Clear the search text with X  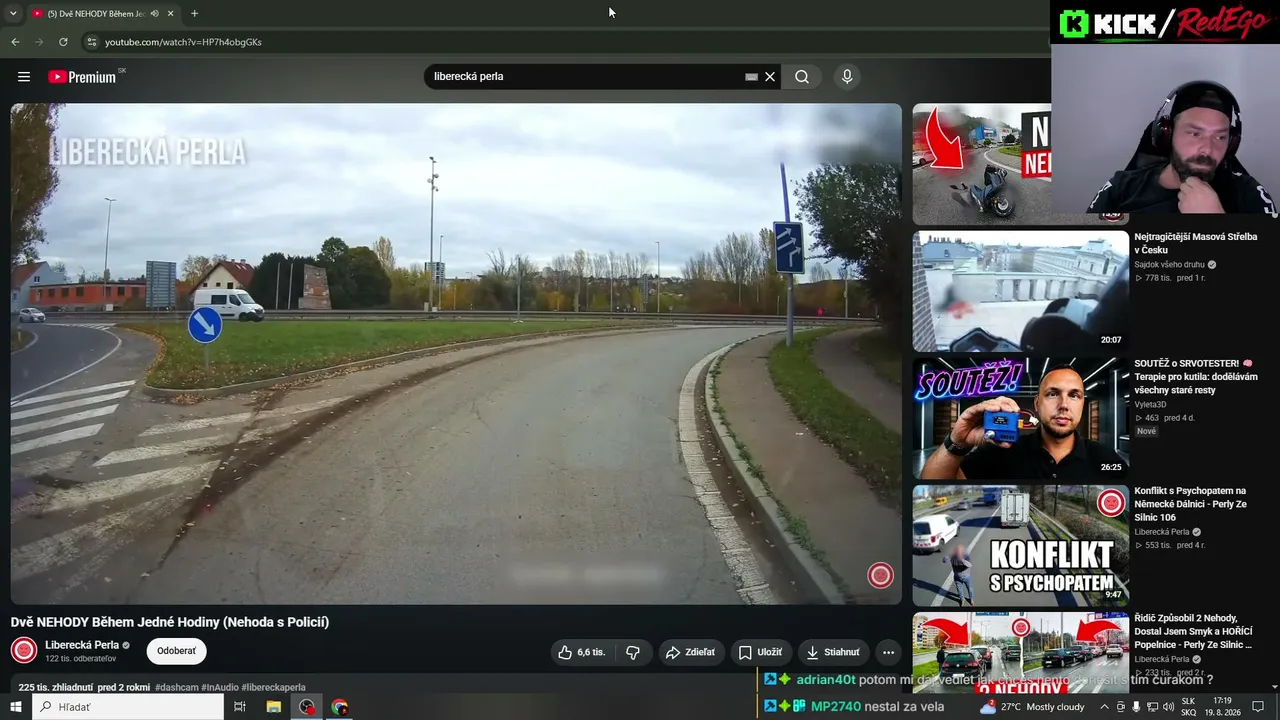pyautogui.click(x=770, y=77)
